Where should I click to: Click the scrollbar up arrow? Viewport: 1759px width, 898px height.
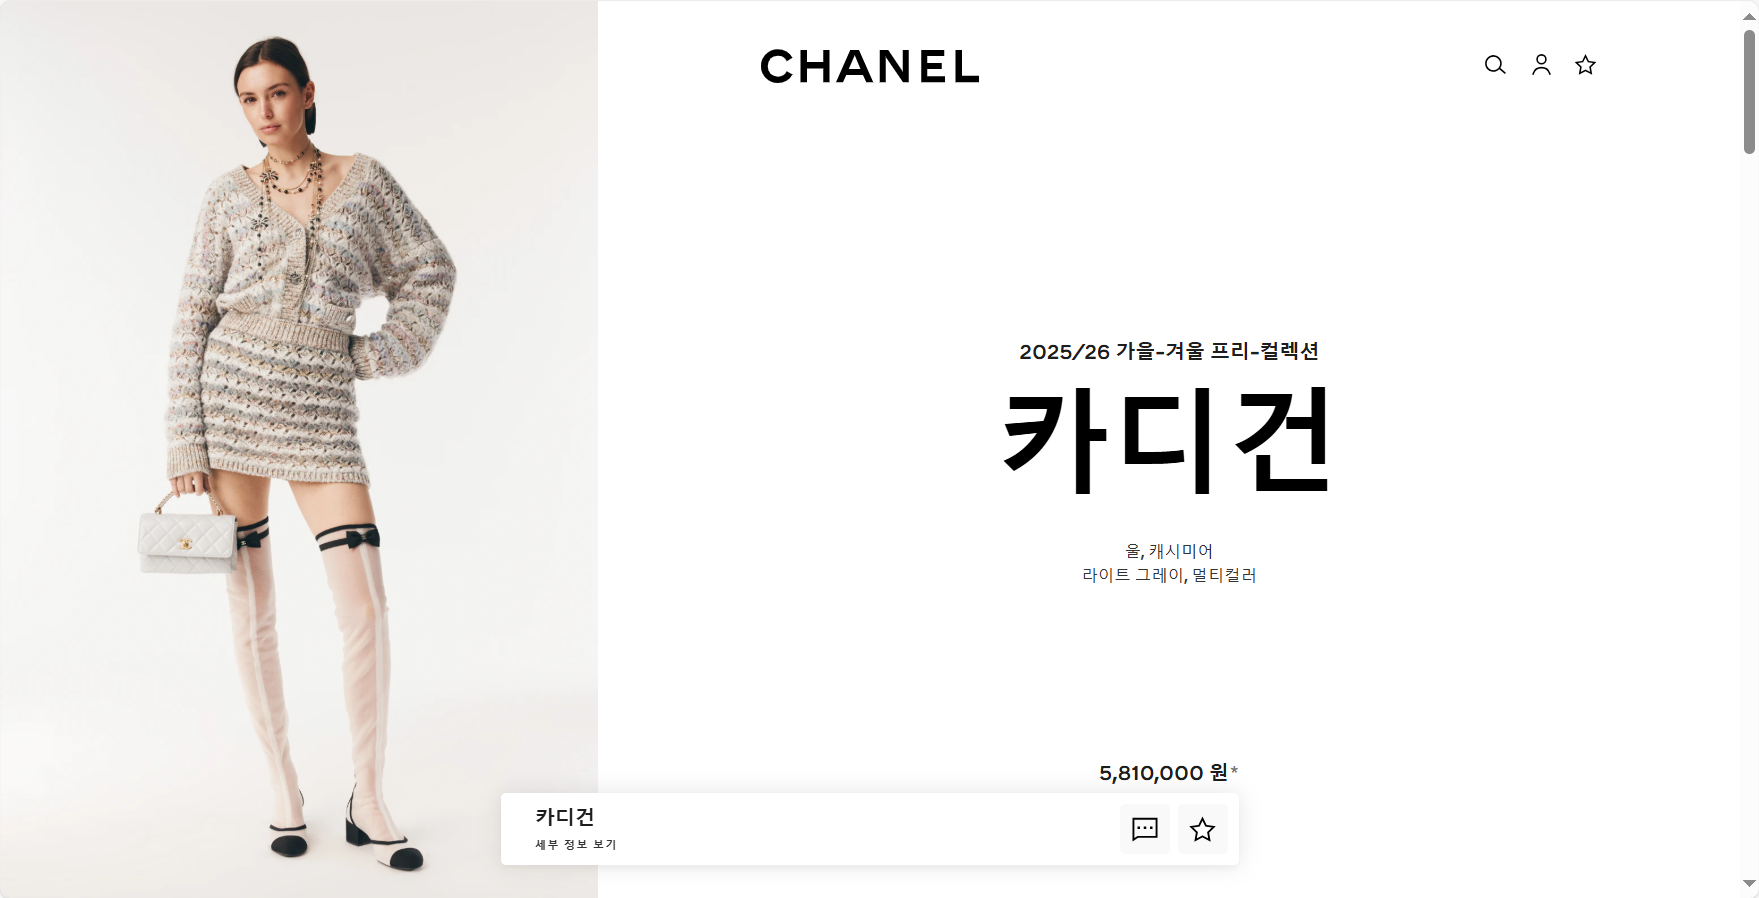pyautogui.click(x=1749, y=16)
